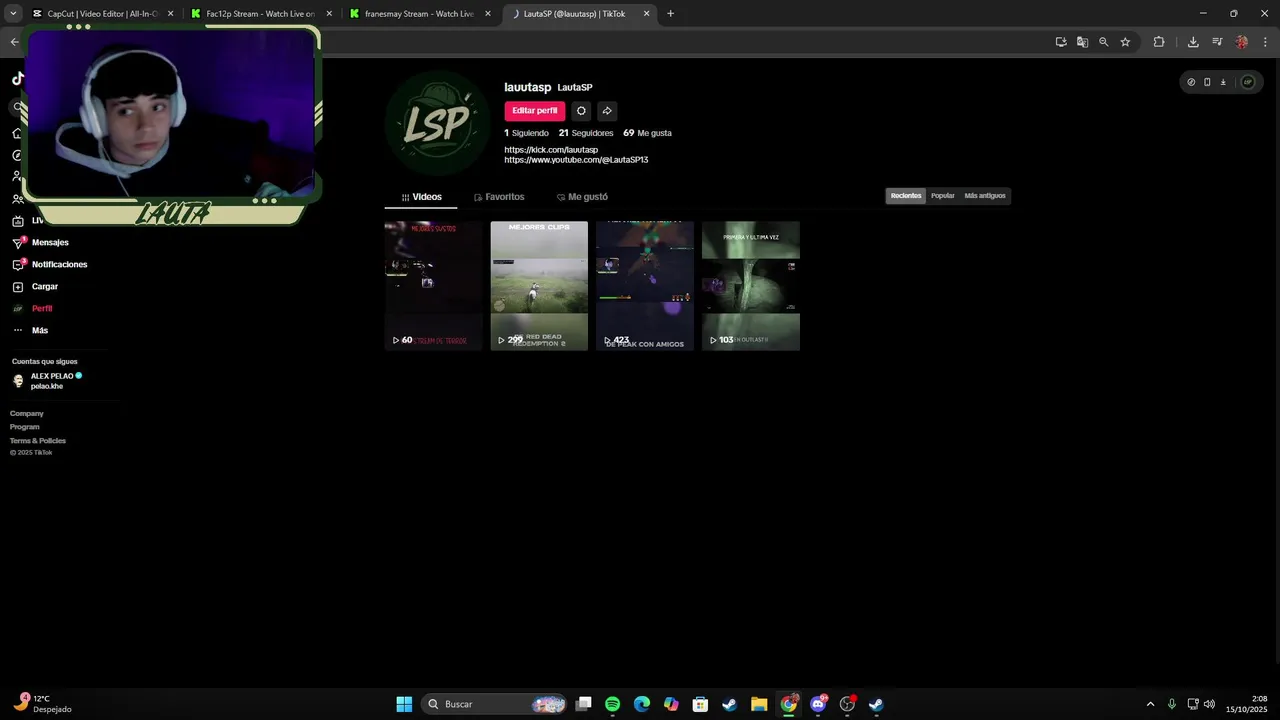Viewport: 1280px width, 720px height.
Task: Expand the Program footer section
Action: pos(25,427)
